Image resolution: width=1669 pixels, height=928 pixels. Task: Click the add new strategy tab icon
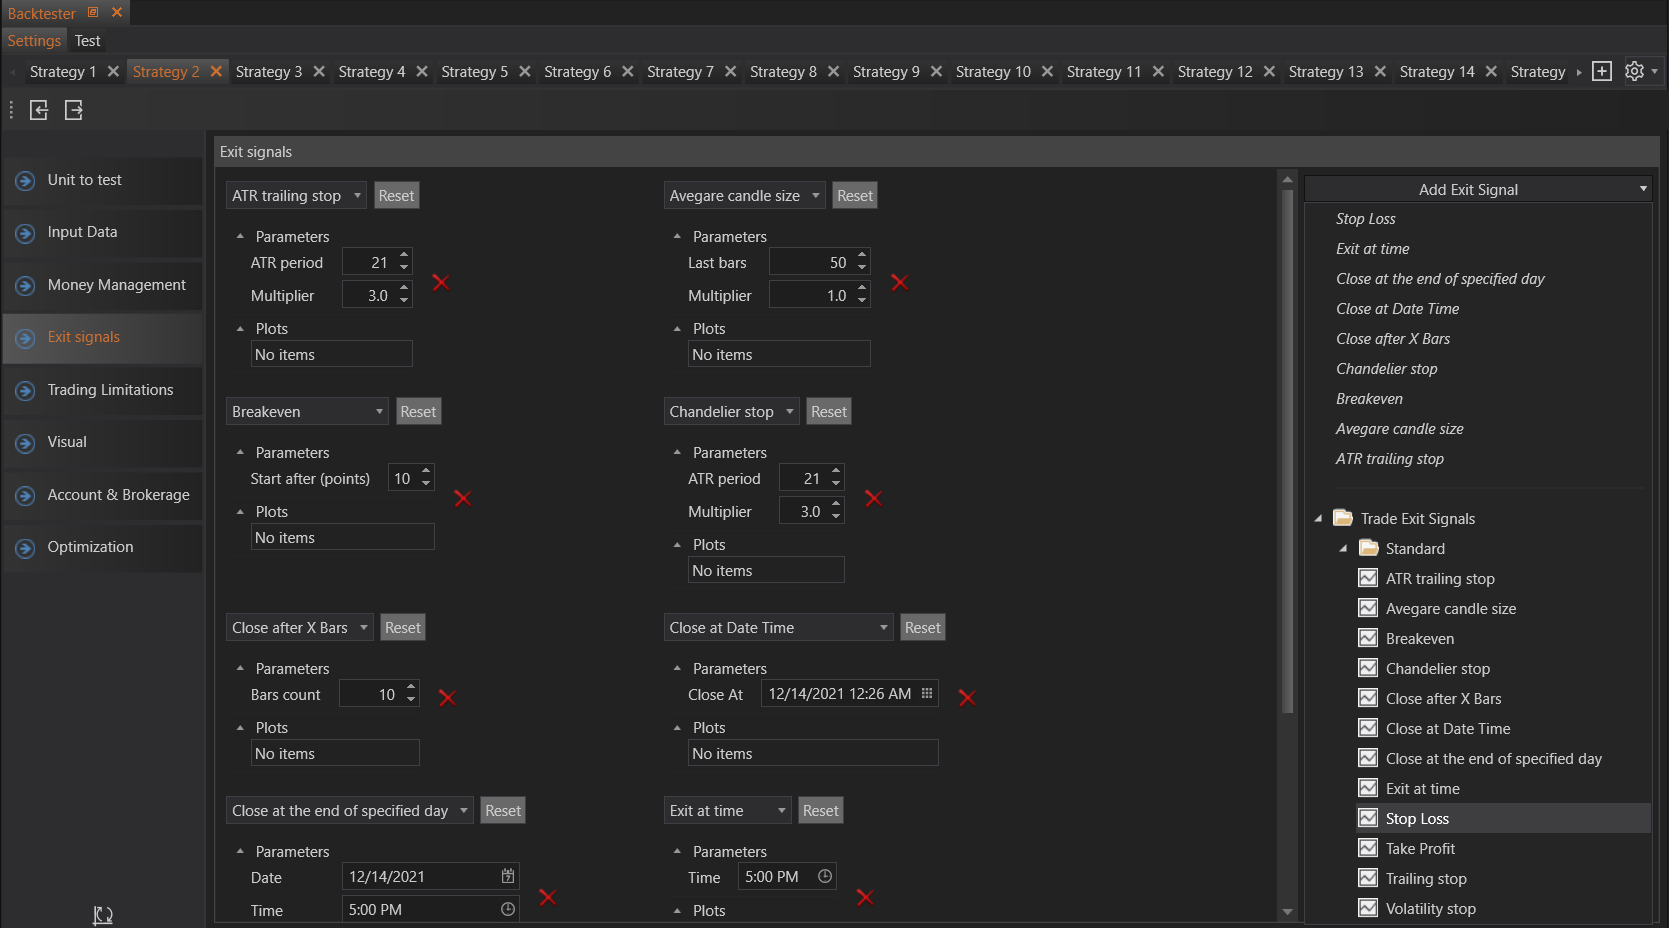tap(1602, 71)
